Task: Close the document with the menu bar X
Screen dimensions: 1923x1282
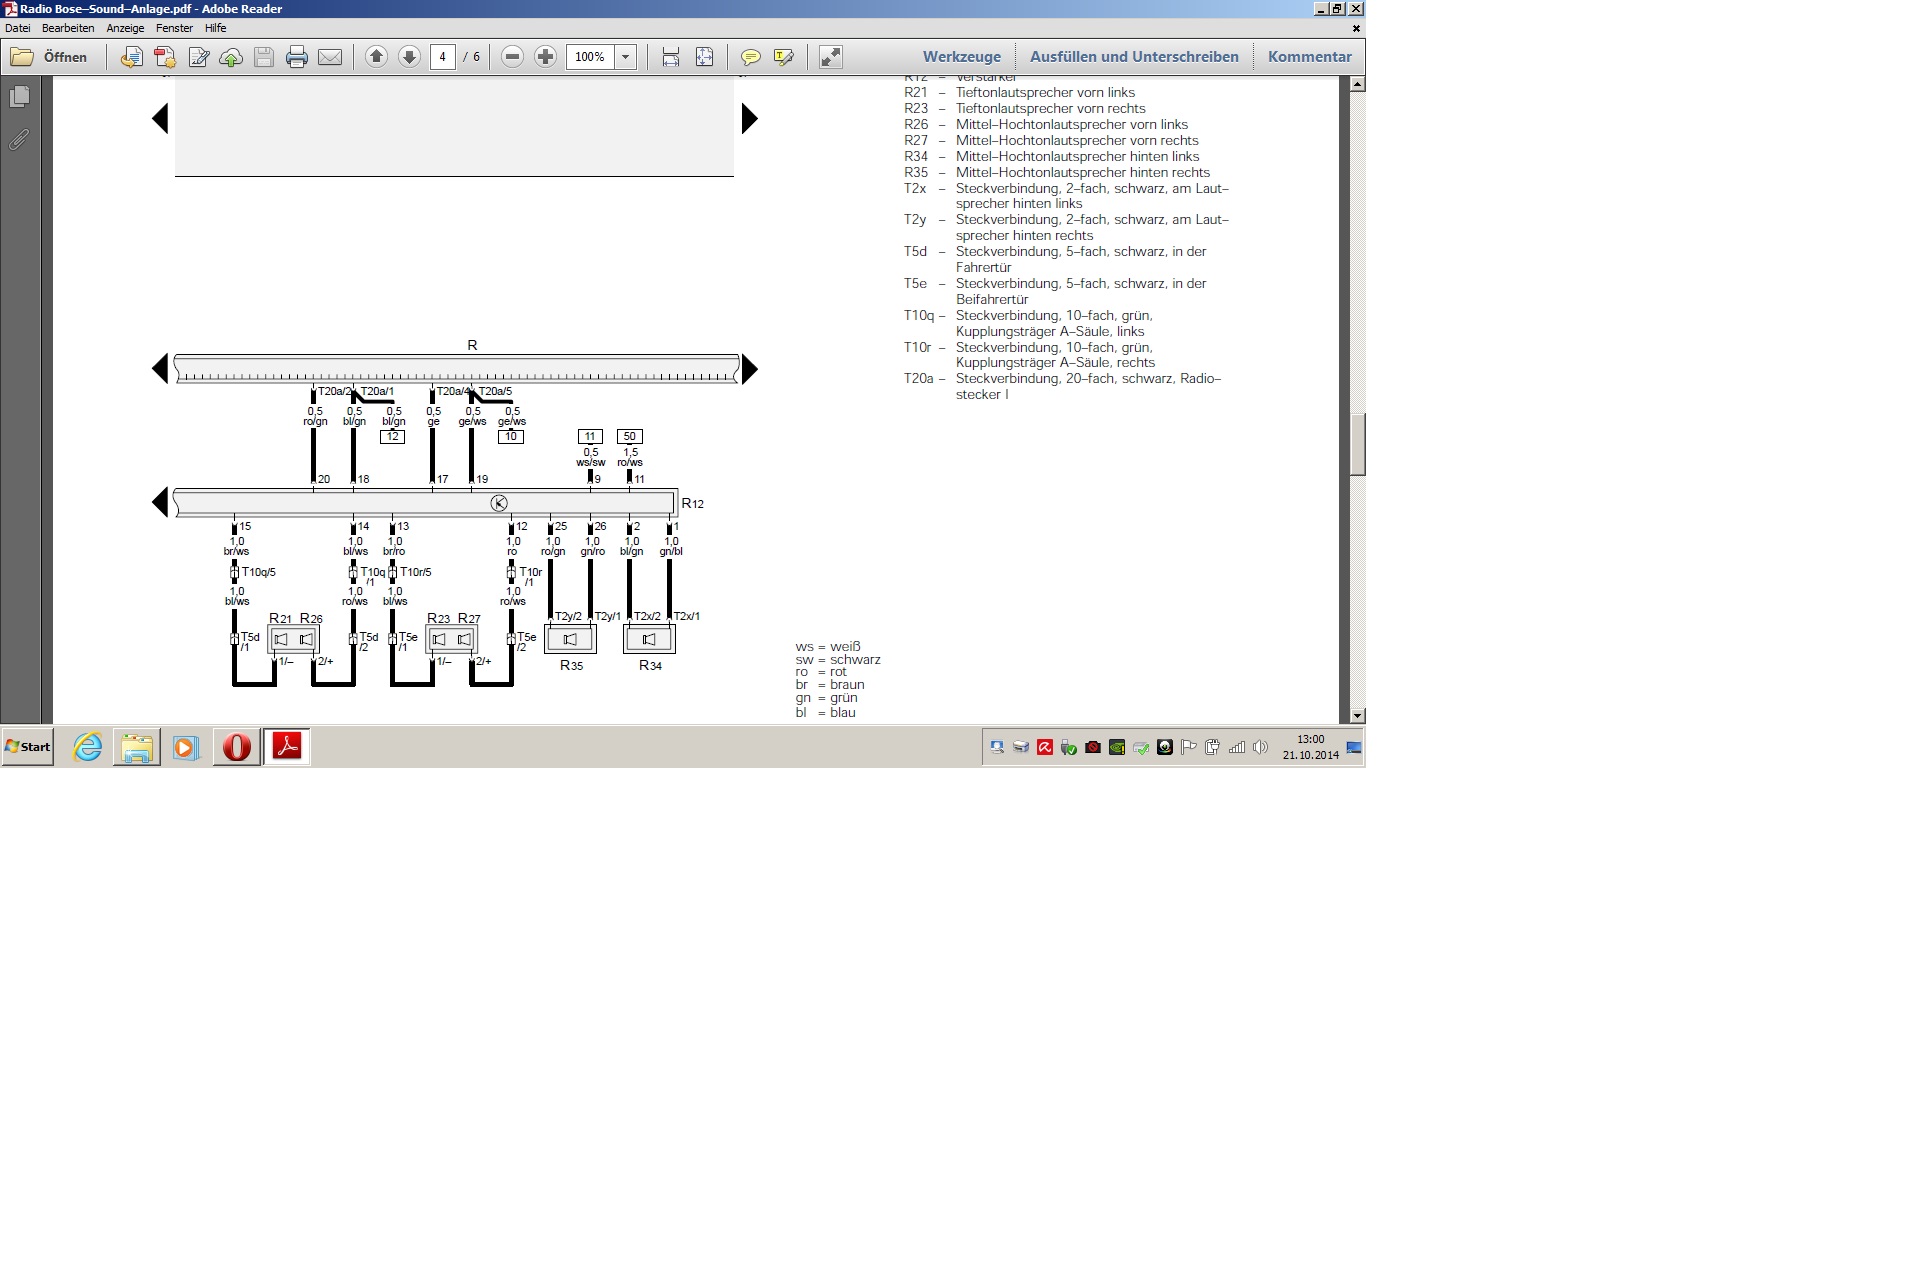Action: coord(1356,28)
